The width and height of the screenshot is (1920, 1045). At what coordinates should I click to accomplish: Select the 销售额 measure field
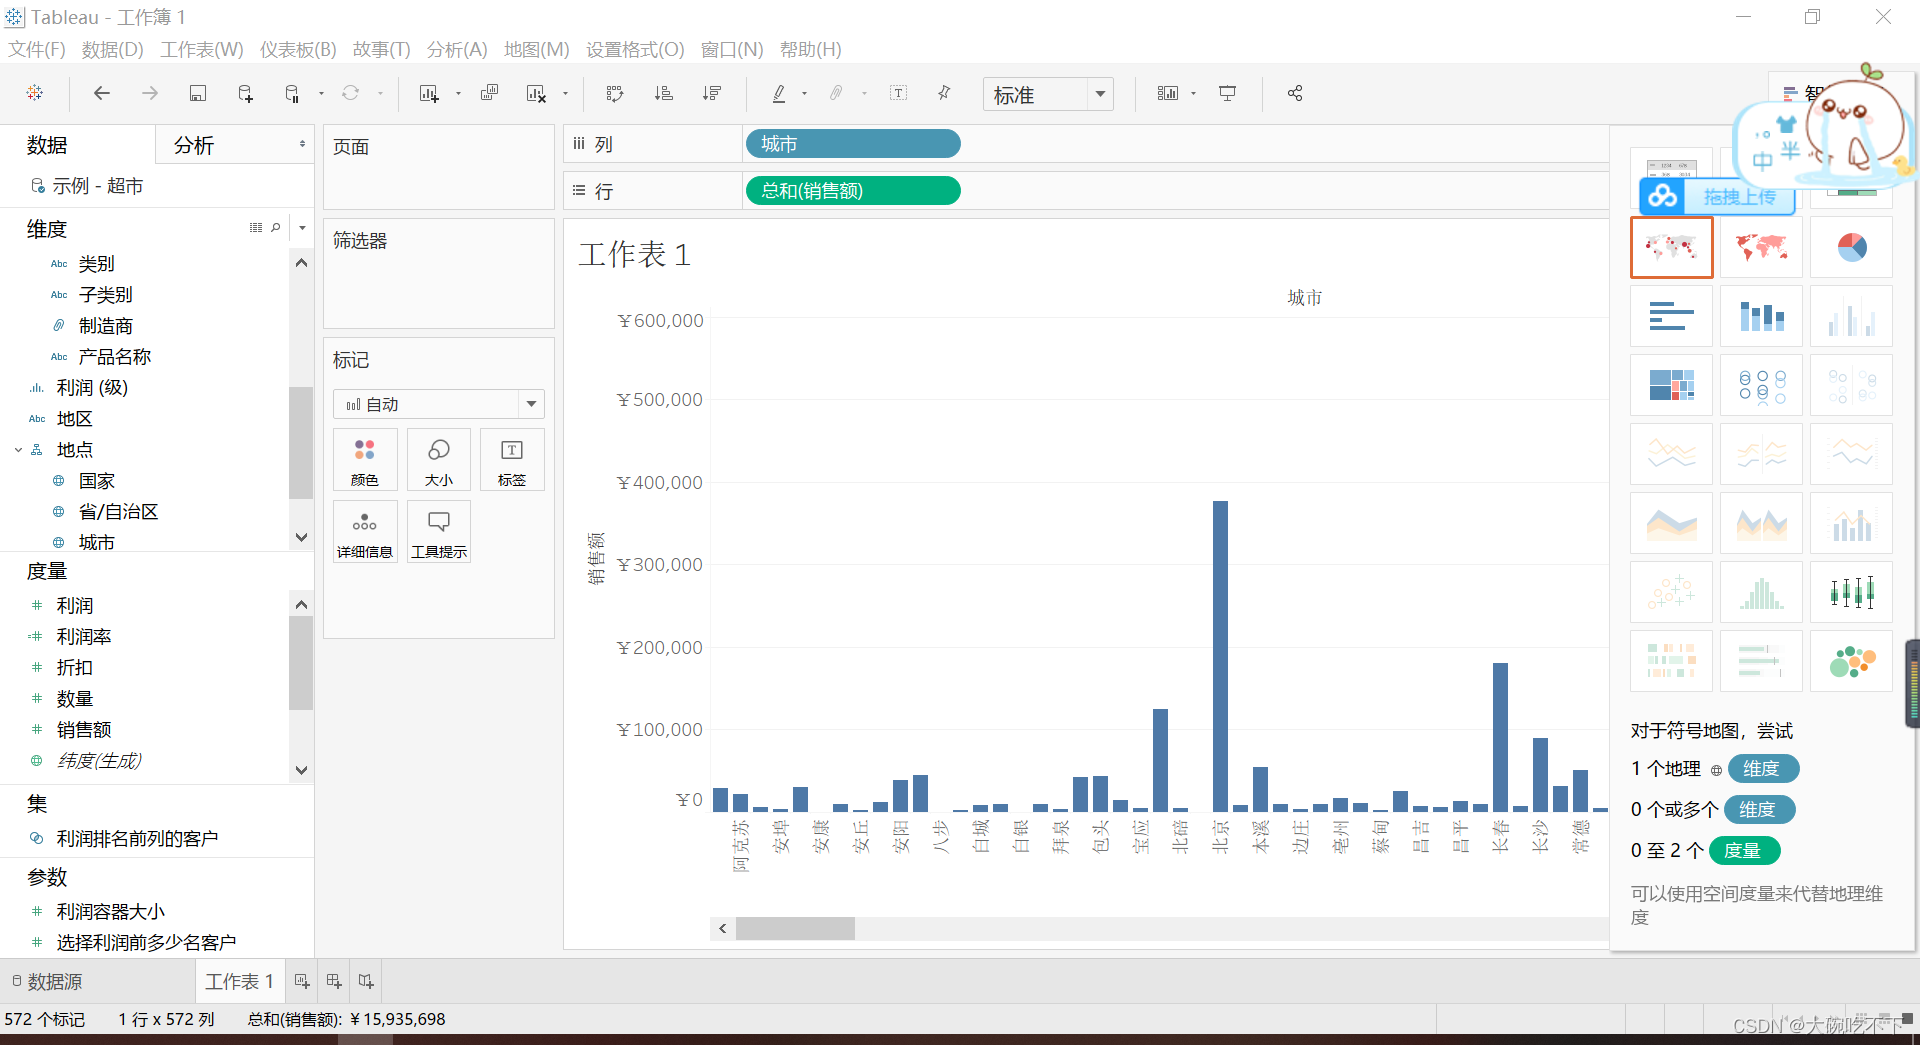84,730
